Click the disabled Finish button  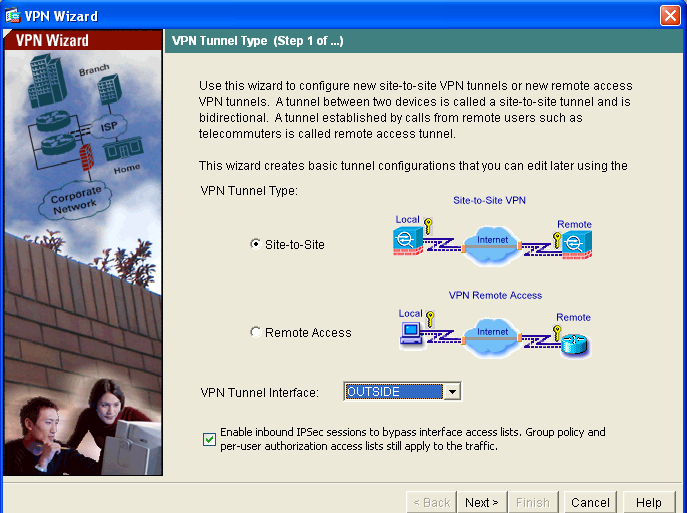tap(533, 502)
